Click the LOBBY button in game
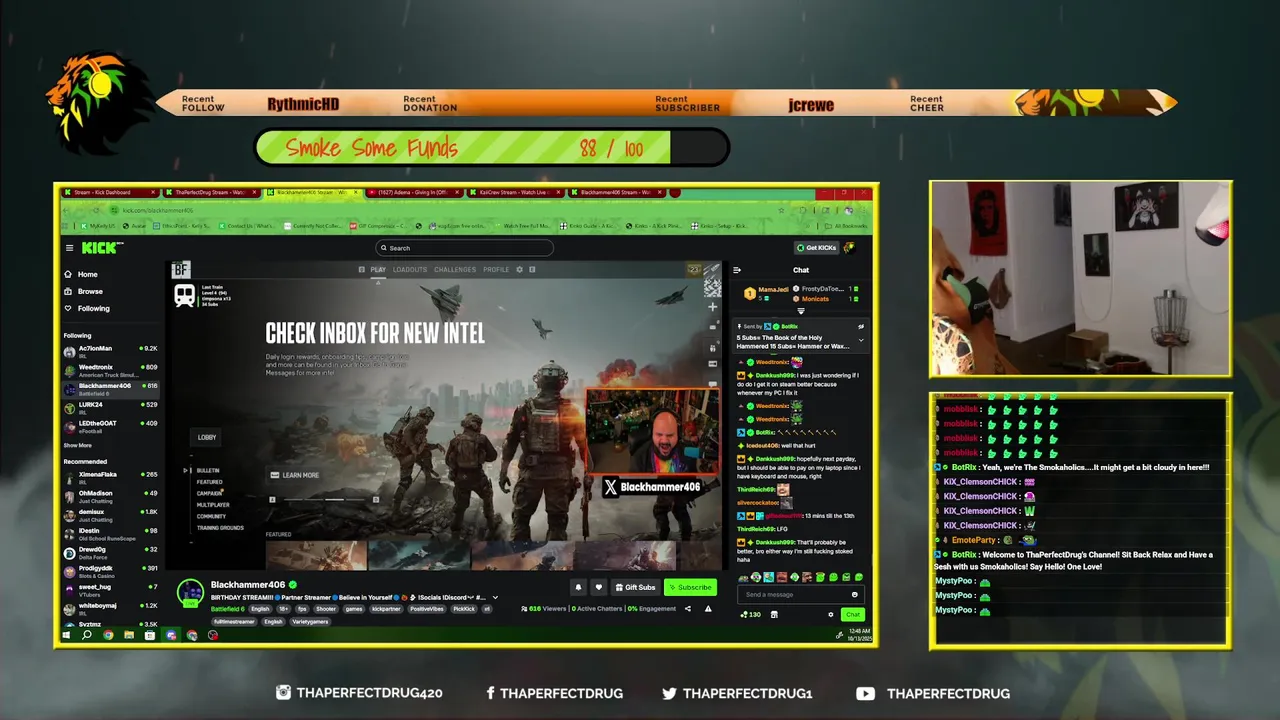 pyautogui.click(x=207, y=437)
